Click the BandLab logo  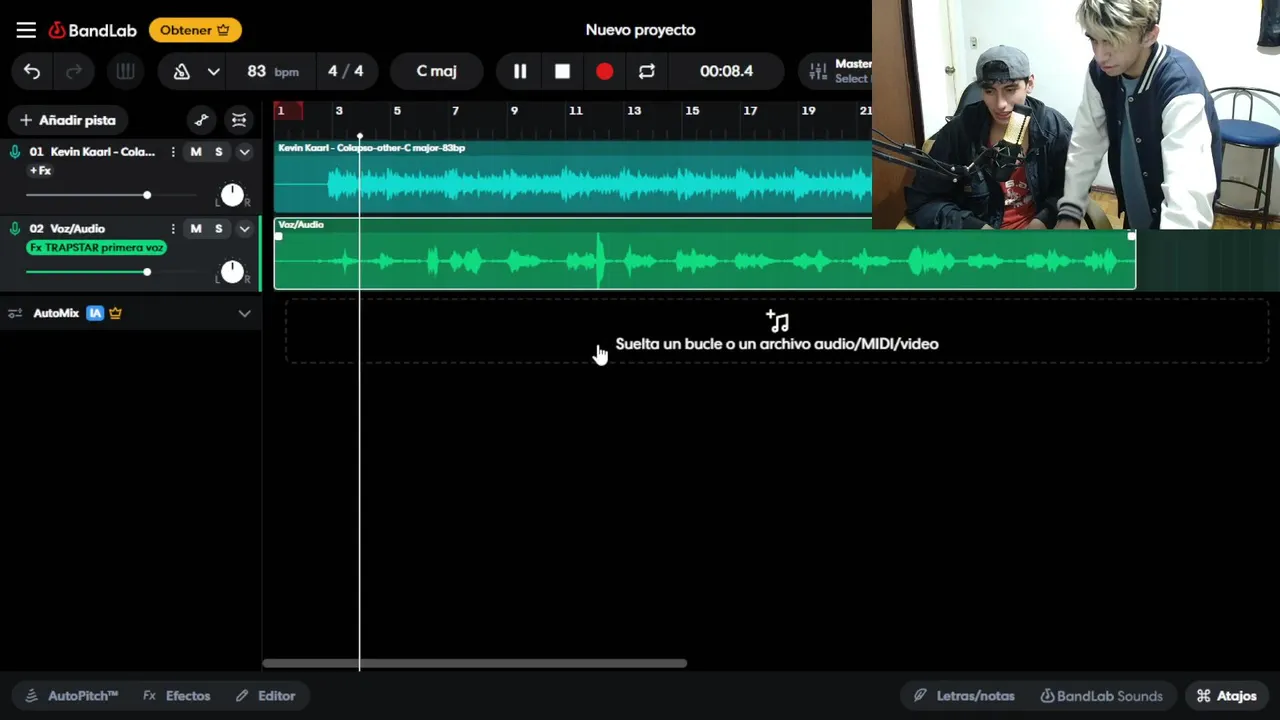click(93, 30)
